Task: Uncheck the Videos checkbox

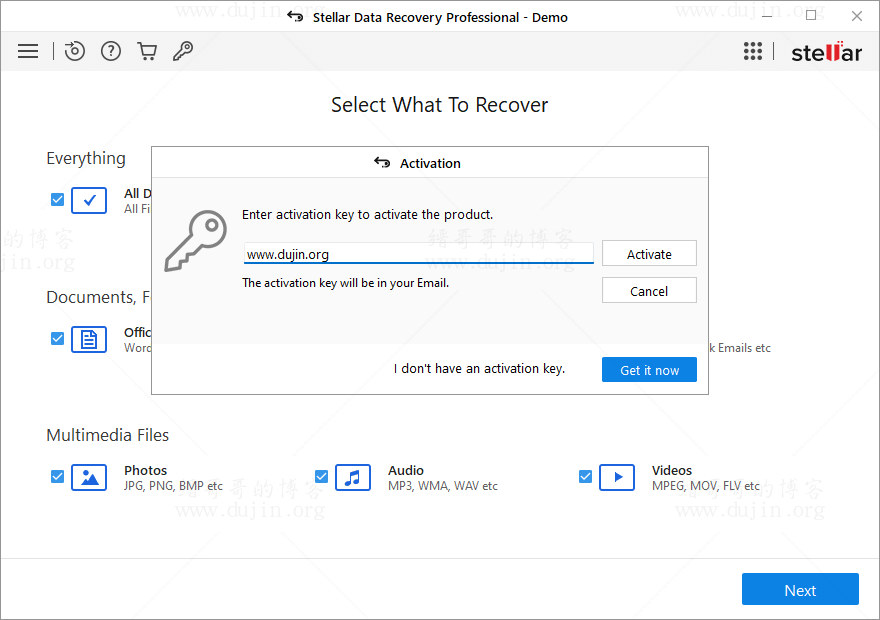Action: (x=585, y=477)
